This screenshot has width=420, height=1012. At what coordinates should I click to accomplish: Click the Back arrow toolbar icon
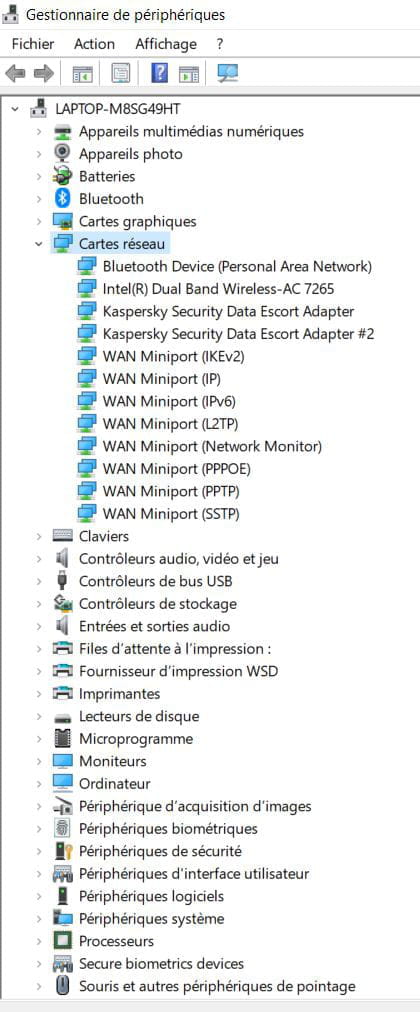14,74
